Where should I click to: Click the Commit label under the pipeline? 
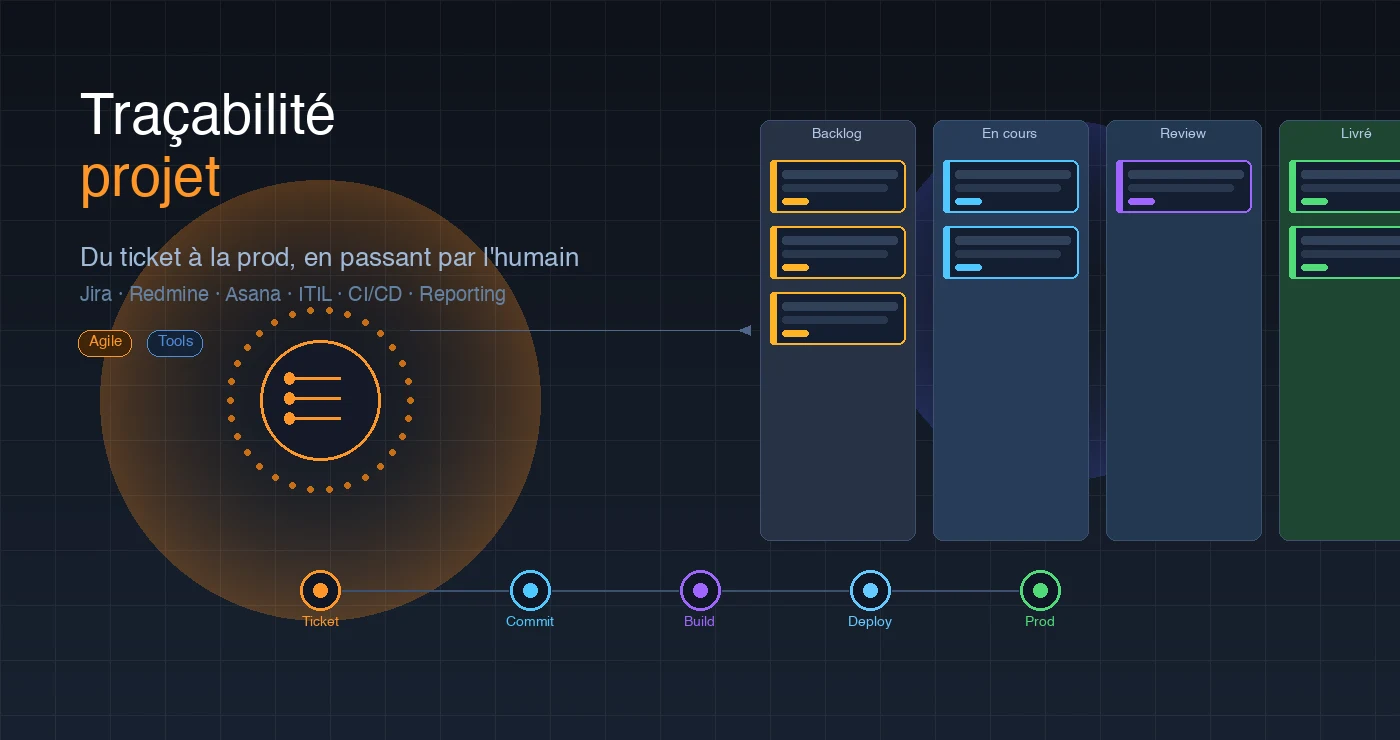coord(530,621)
